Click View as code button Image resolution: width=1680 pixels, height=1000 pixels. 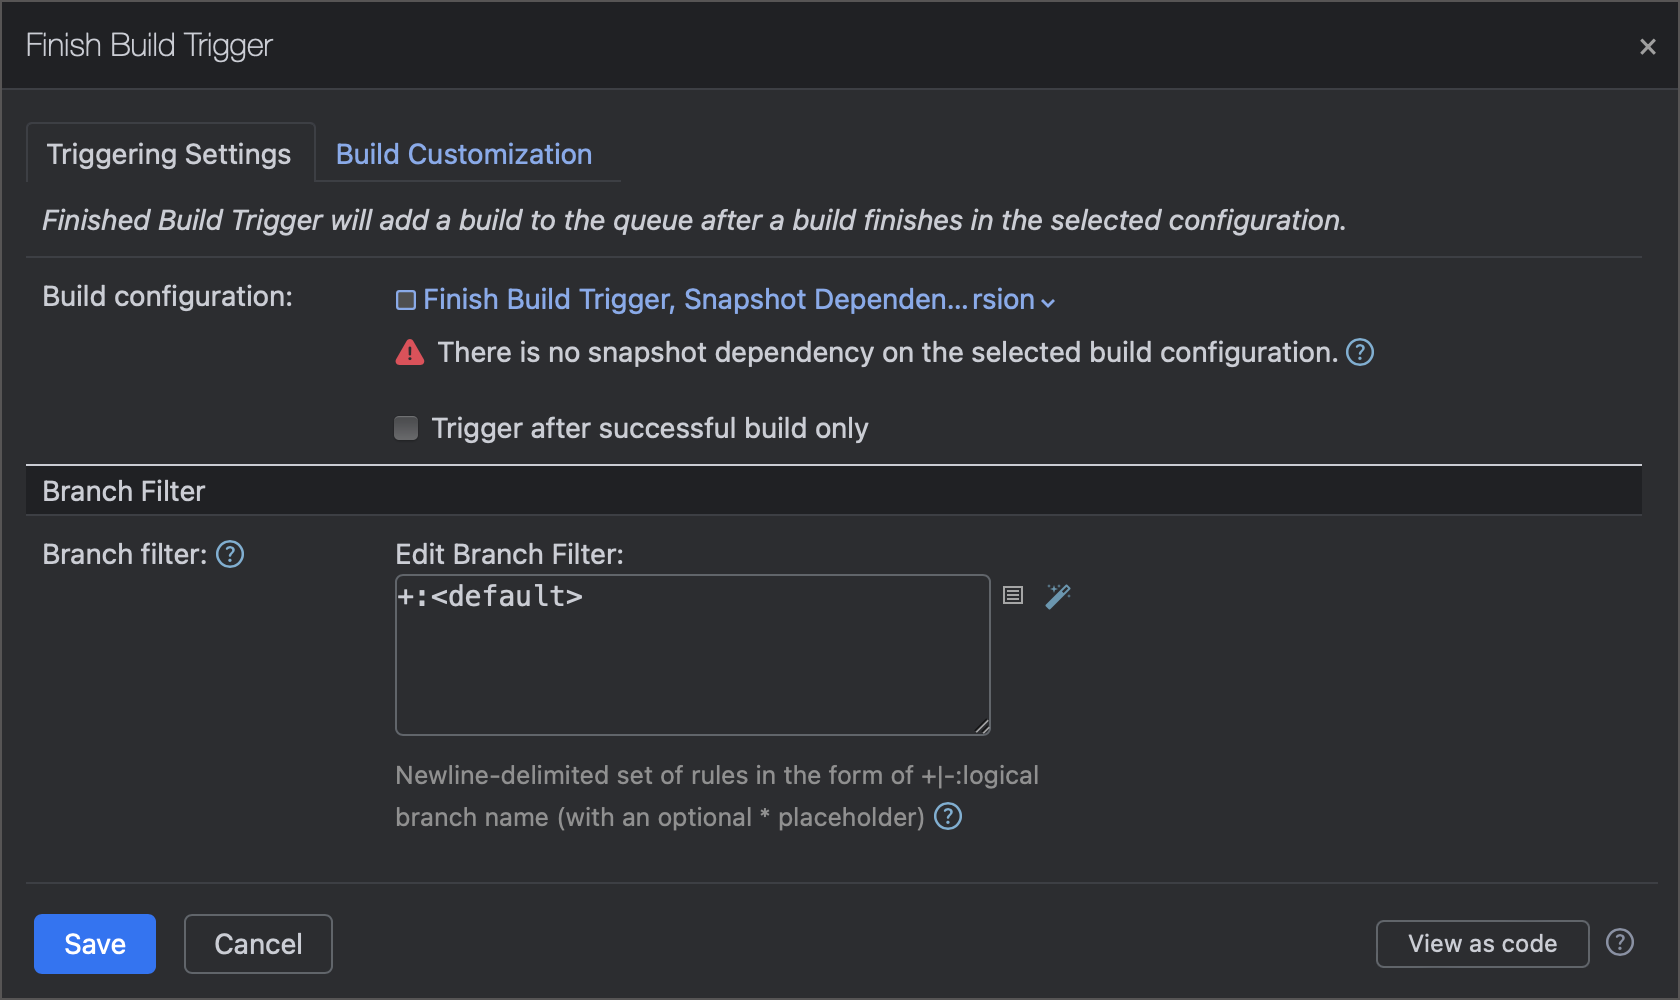(1482, 943)
